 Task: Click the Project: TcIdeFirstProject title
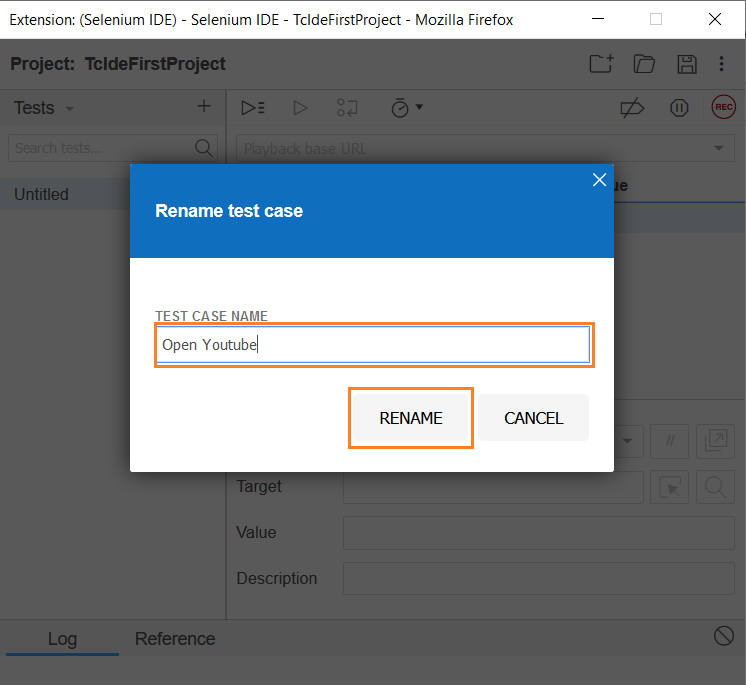[118, 64]
